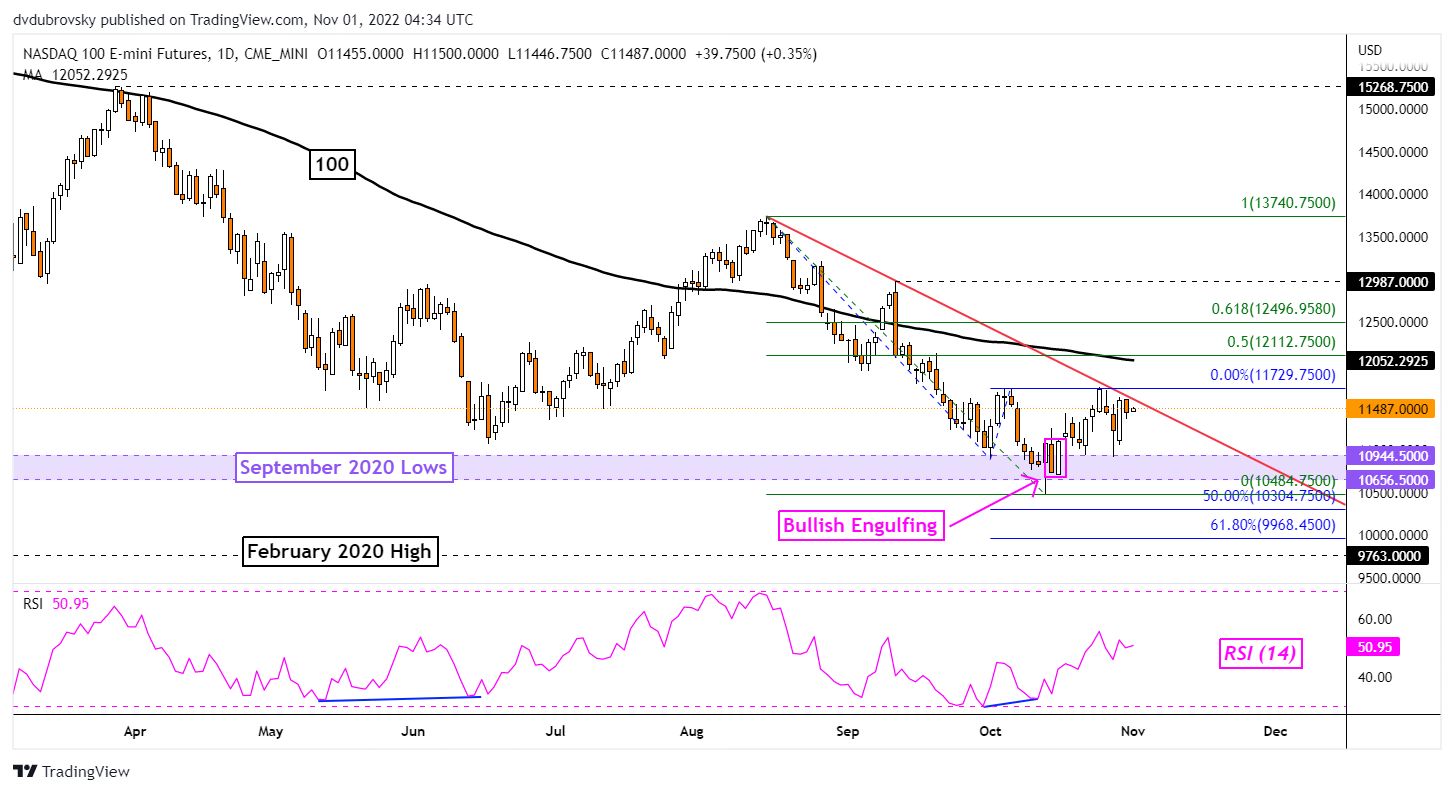
Task: Click the USD currency label on price axis
Action: tap(1371, 50)
